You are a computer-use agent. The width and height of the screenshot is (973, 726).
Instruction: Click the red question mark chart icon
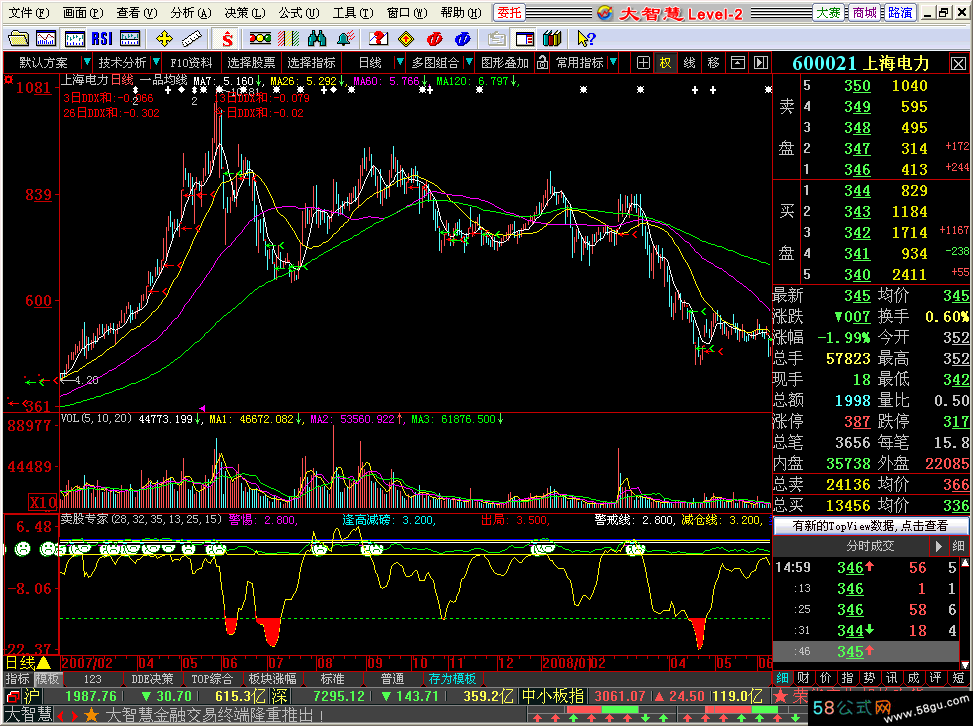point(378,39)
